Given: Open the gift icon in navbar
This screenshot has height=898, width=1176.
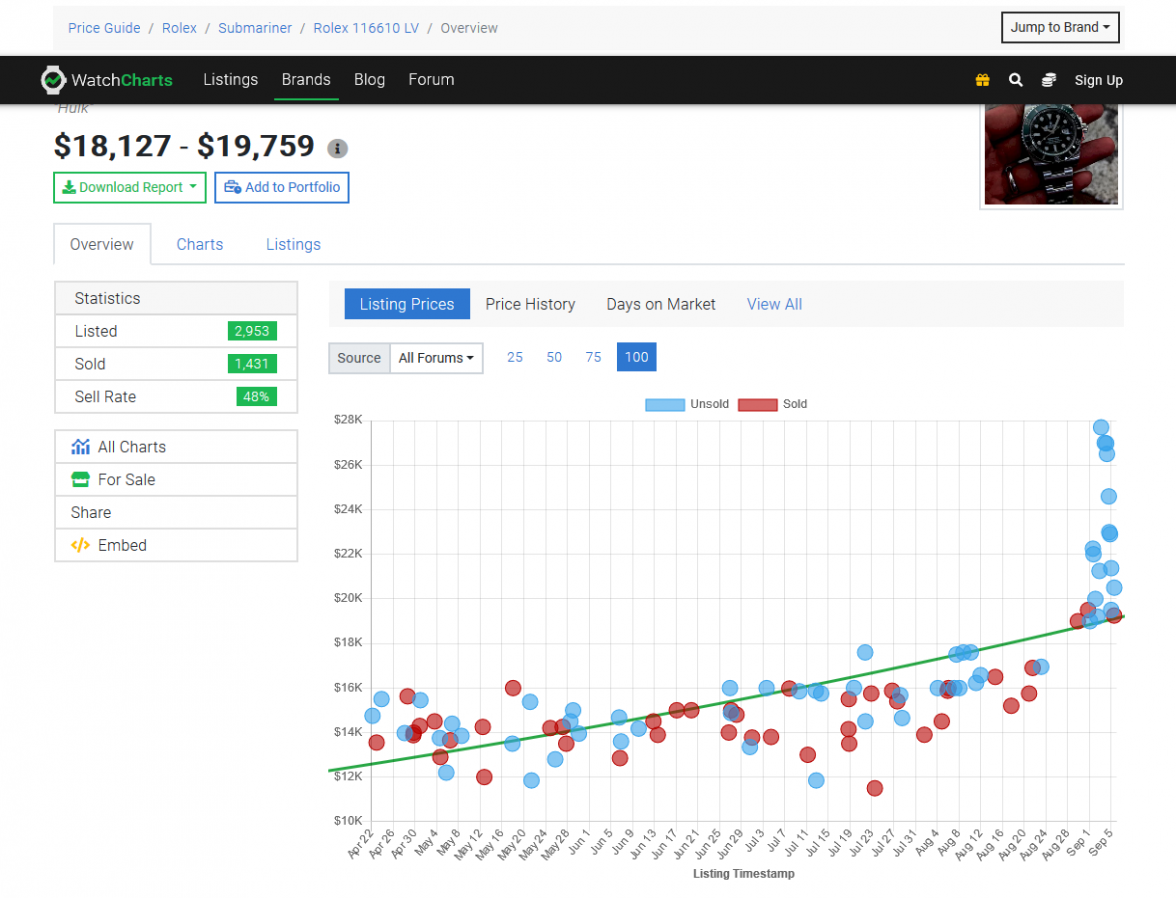Looking at the screenshot, I should (982, 80).
